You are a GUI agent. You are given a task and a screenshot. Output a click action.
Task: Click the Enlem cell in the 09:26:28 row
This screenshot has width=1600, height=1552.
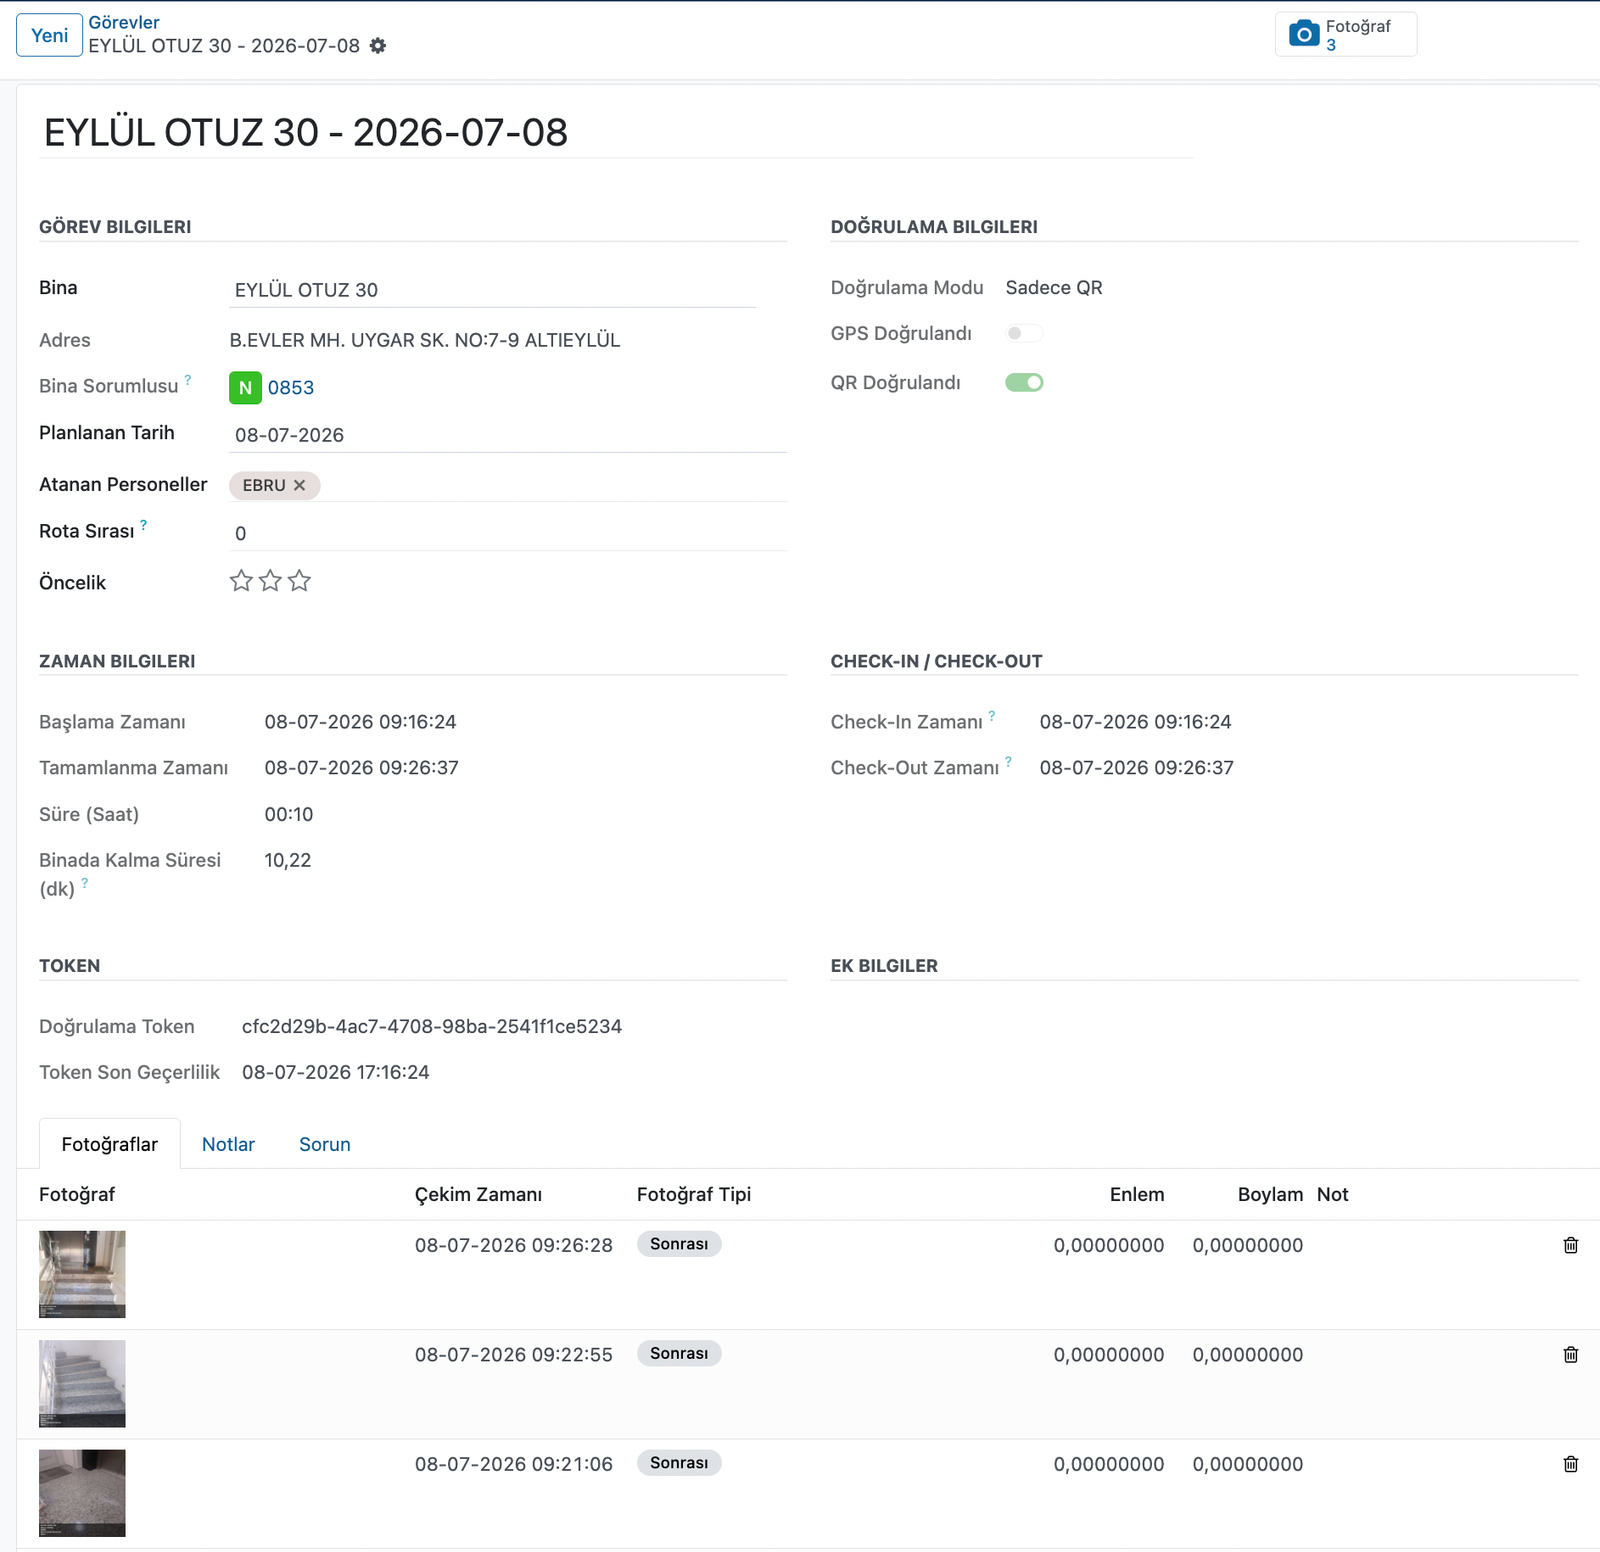1109,1245
